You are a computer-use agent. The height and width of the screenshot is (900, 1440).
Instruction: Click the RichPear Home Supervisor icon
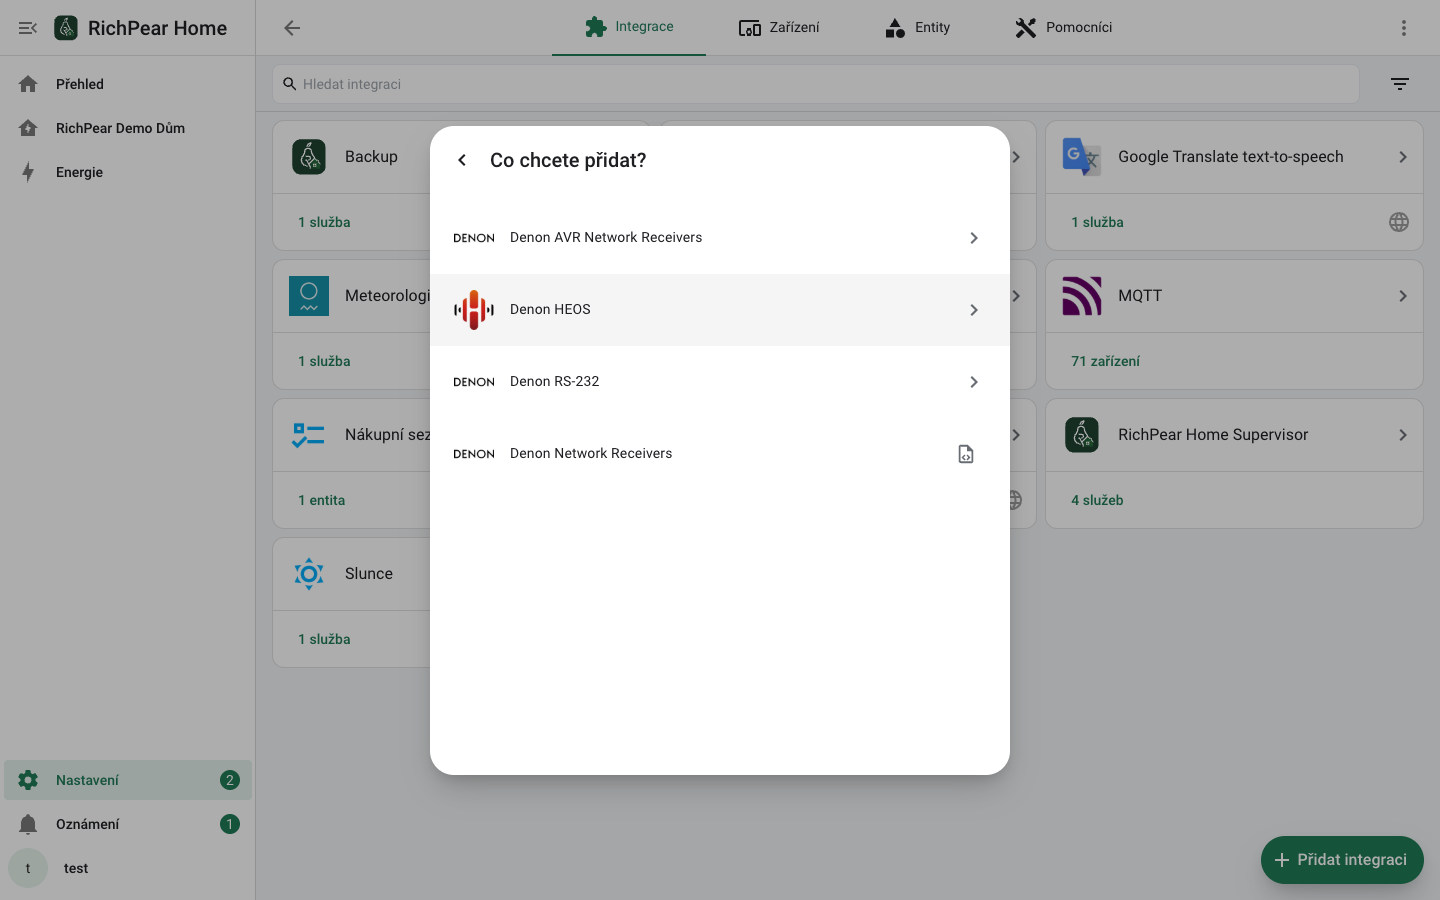coord(1082,435)
